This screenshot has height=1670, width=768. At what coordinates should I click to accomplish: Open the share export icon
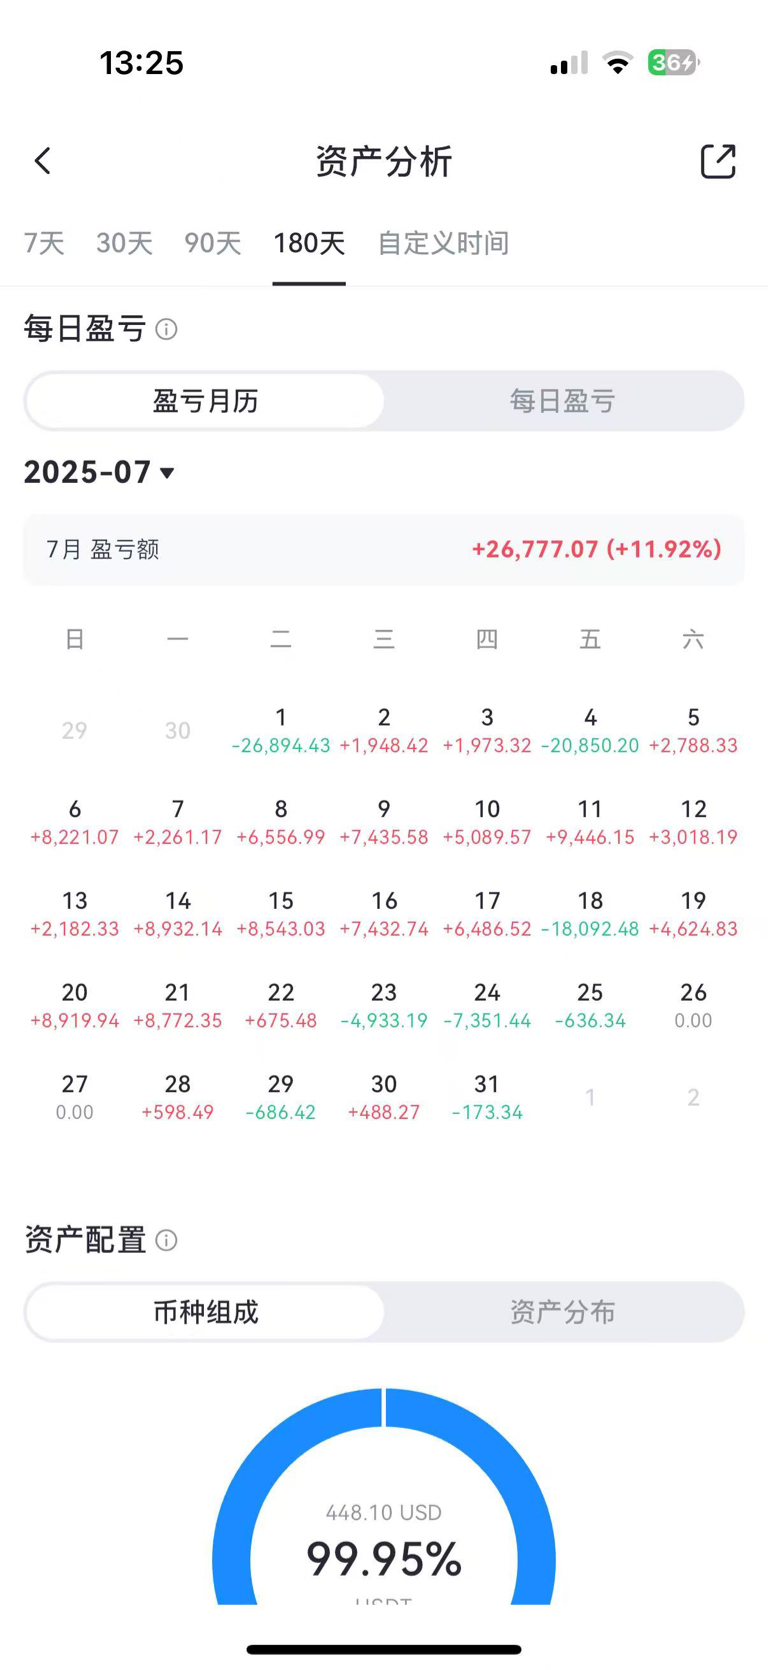[717, 161]
